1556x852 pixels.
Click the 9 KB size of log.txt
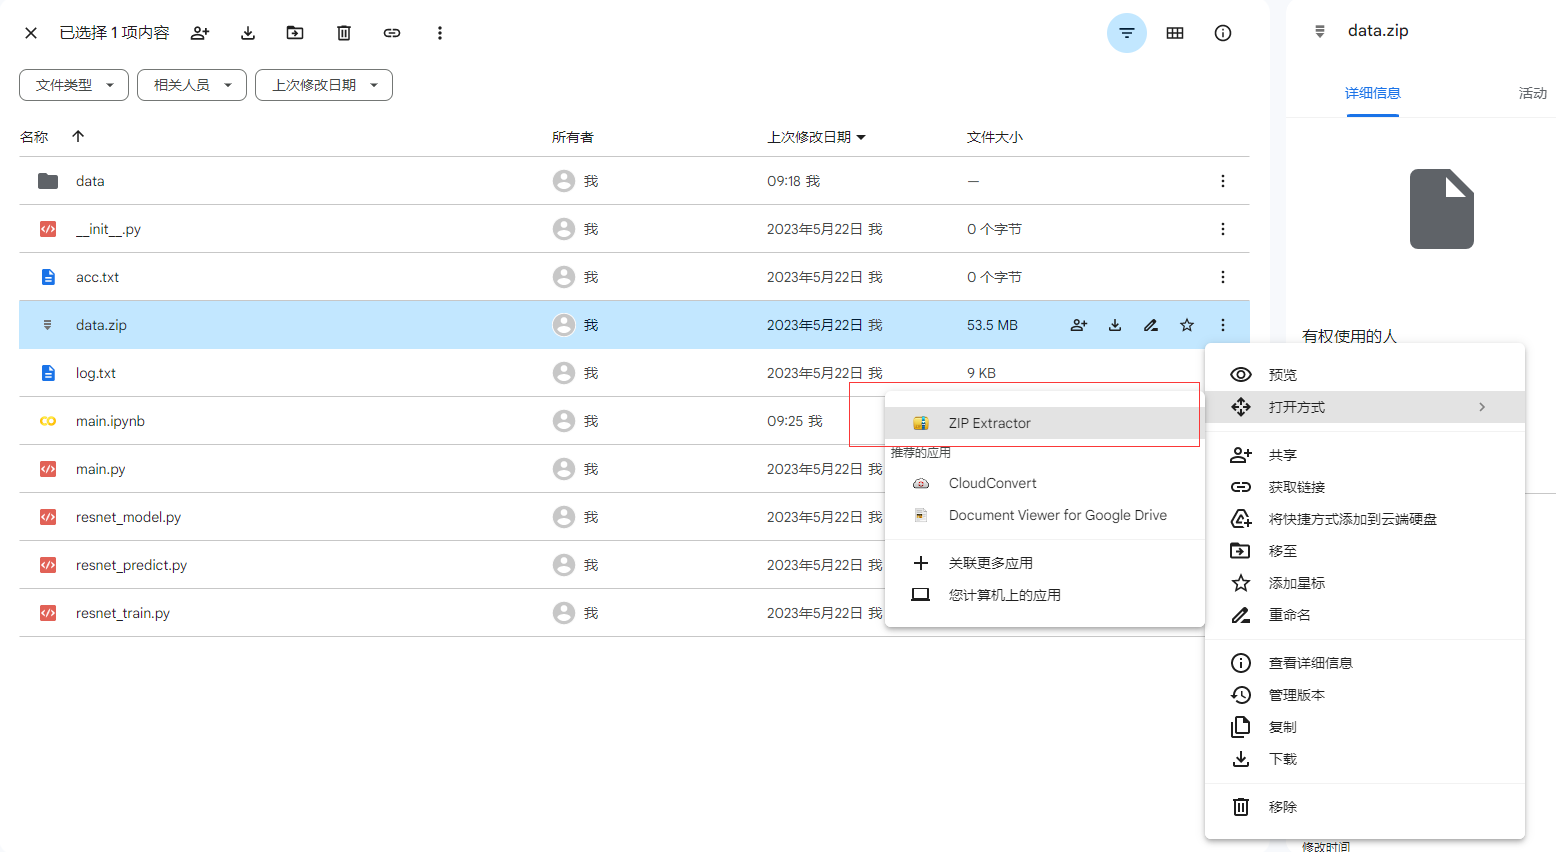pos(981,373)
